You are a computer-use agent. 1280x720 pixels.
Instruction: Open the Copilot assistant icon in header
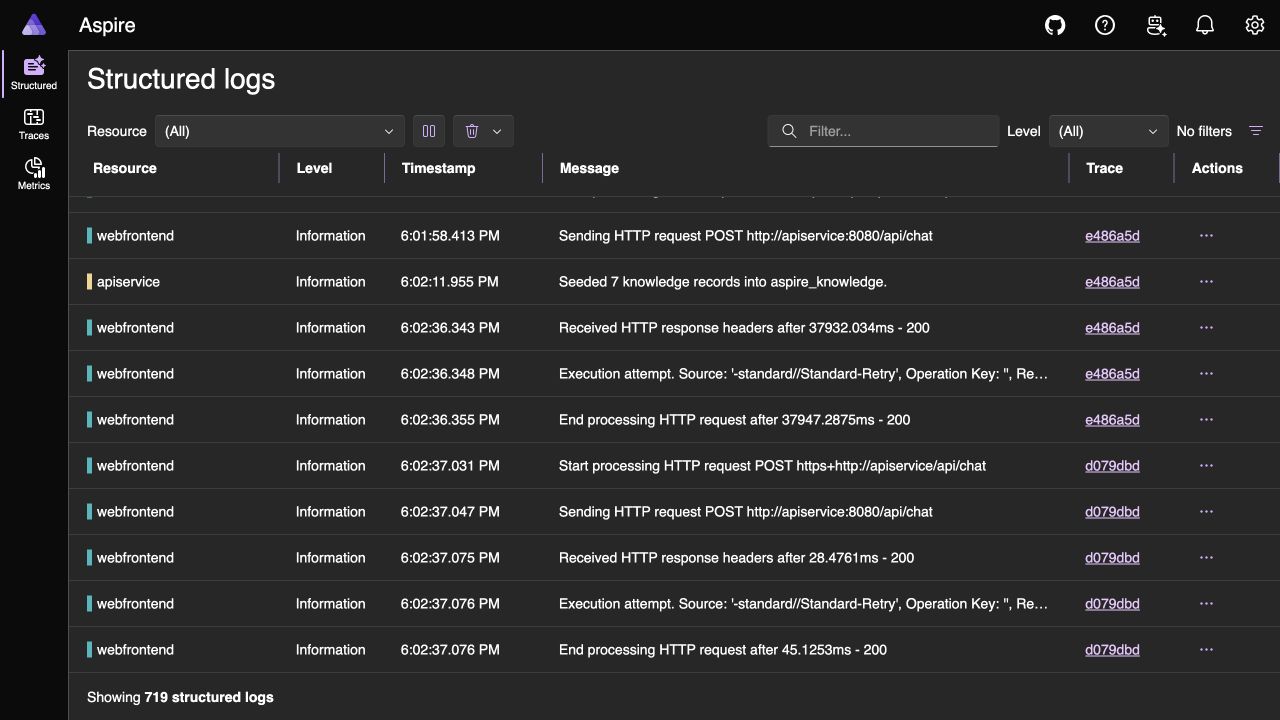1155,25
